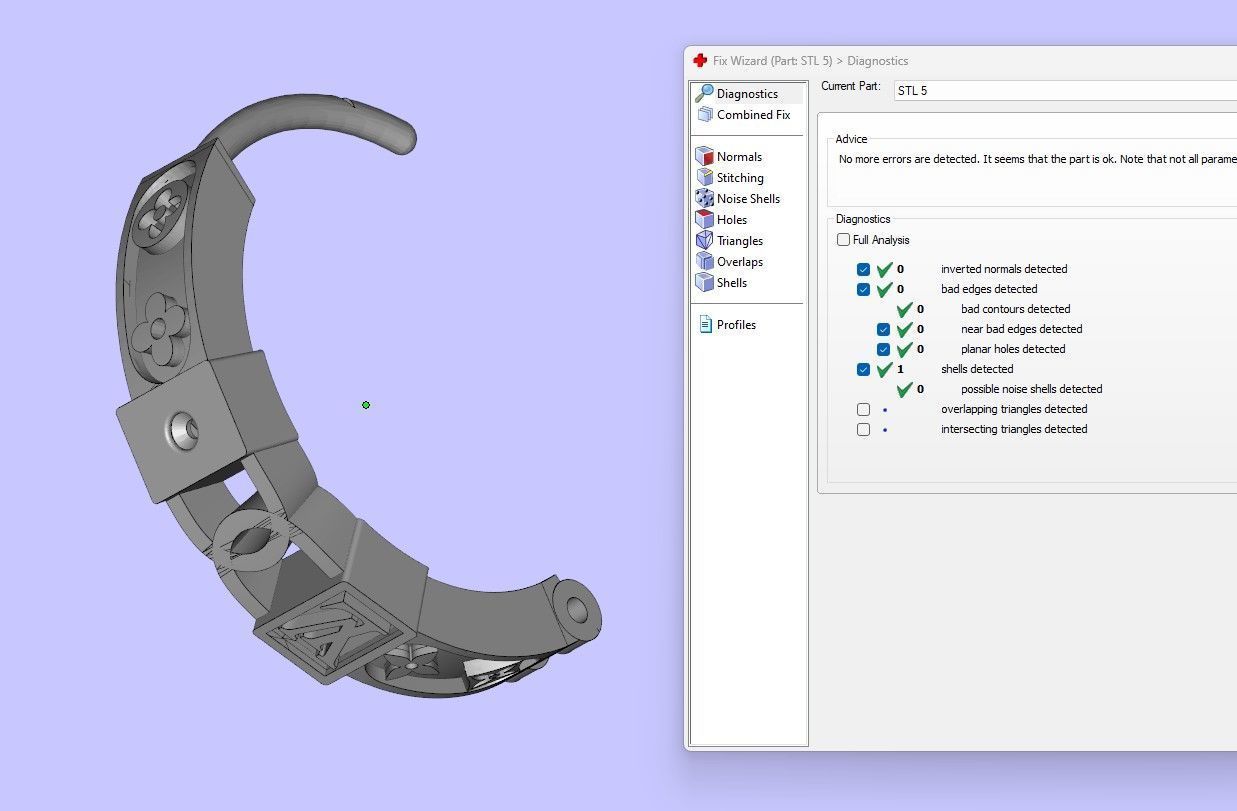Click the 'Current Part:' label
This screenshot has height=811, width=1237.
pyautogui.click(x=851, y=86)
